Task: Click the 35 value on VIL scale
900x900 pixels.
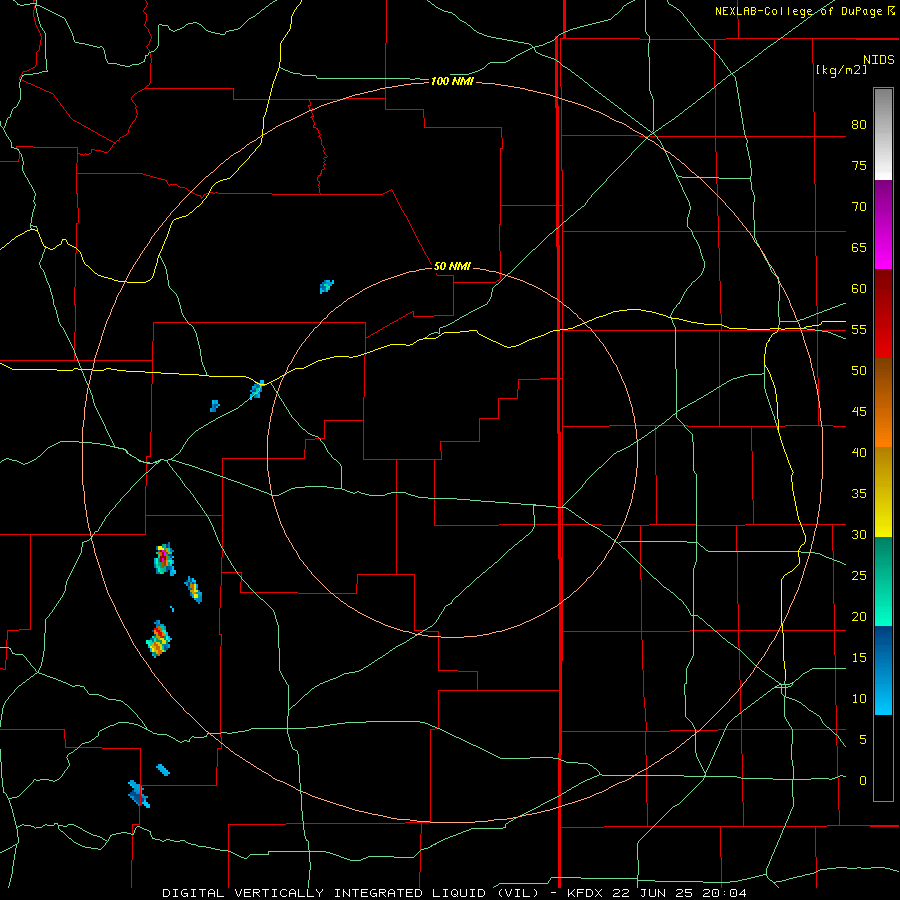Action: (x=859, y=494)
